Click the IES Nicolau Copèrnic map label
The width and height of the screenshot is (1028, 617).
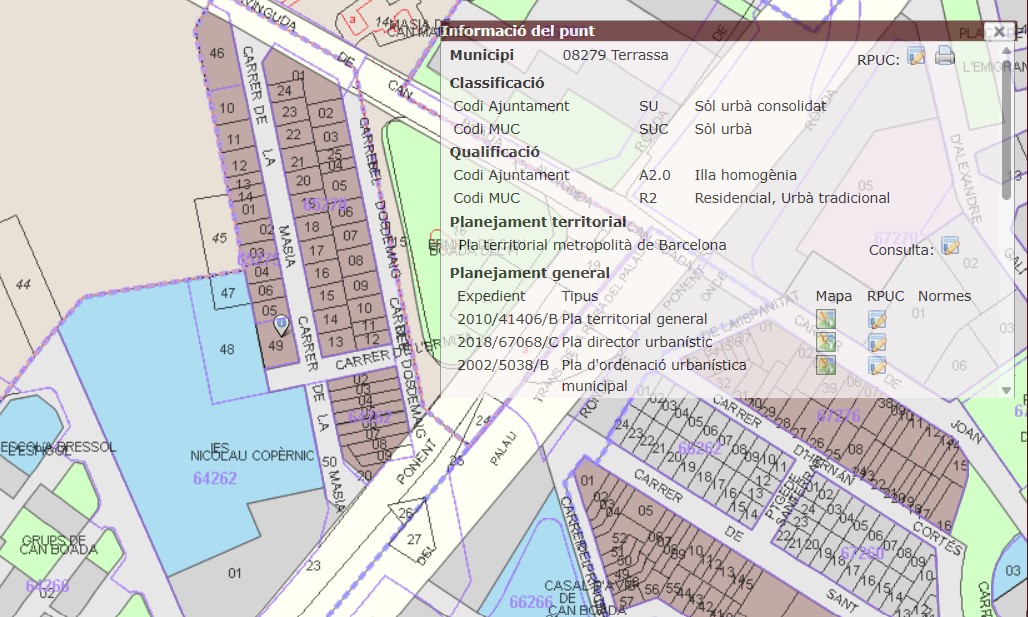[x=252, y=452]
